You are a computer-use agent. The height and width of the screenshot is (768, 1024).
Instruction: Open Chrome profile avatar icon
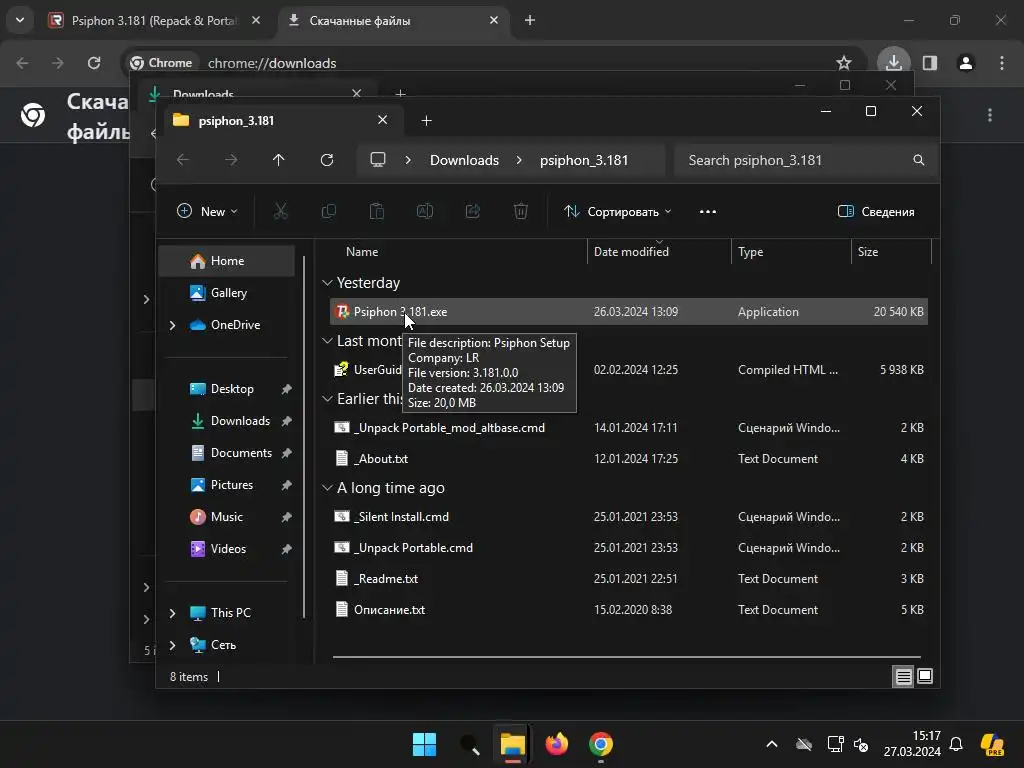pyautogui.click(x=966, y=63)
